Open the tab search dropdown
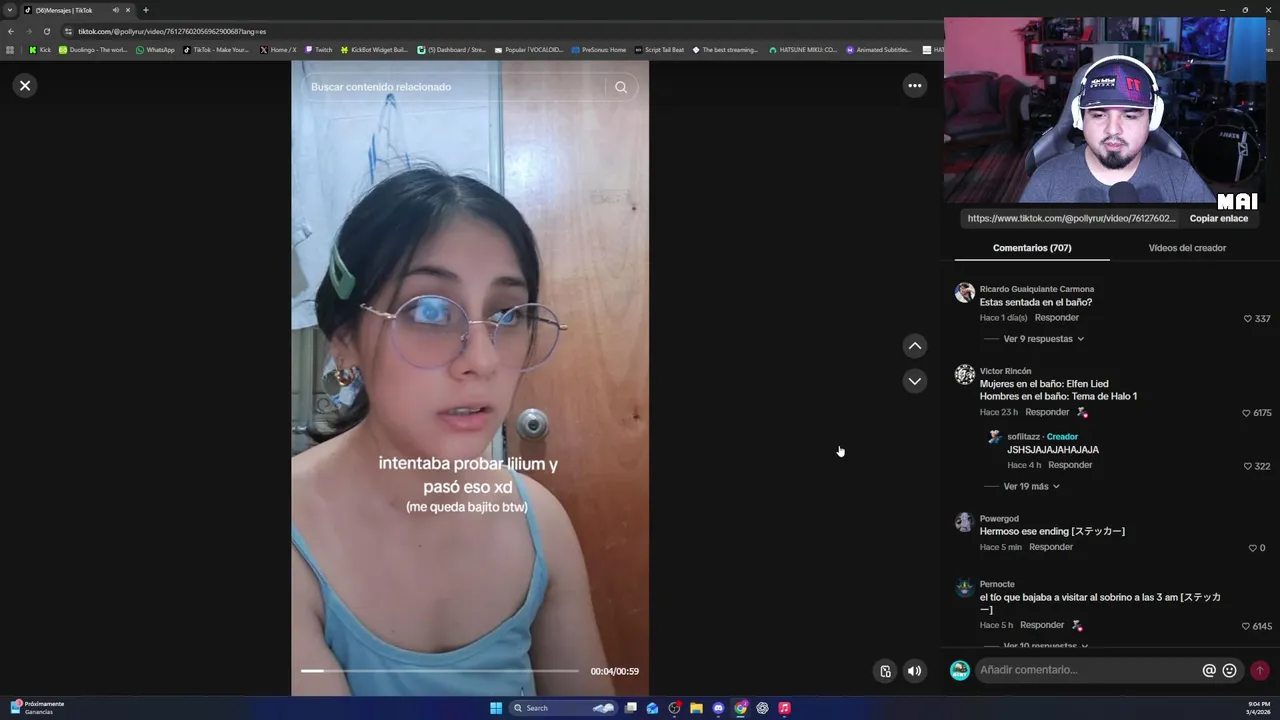 click(10, 10)
